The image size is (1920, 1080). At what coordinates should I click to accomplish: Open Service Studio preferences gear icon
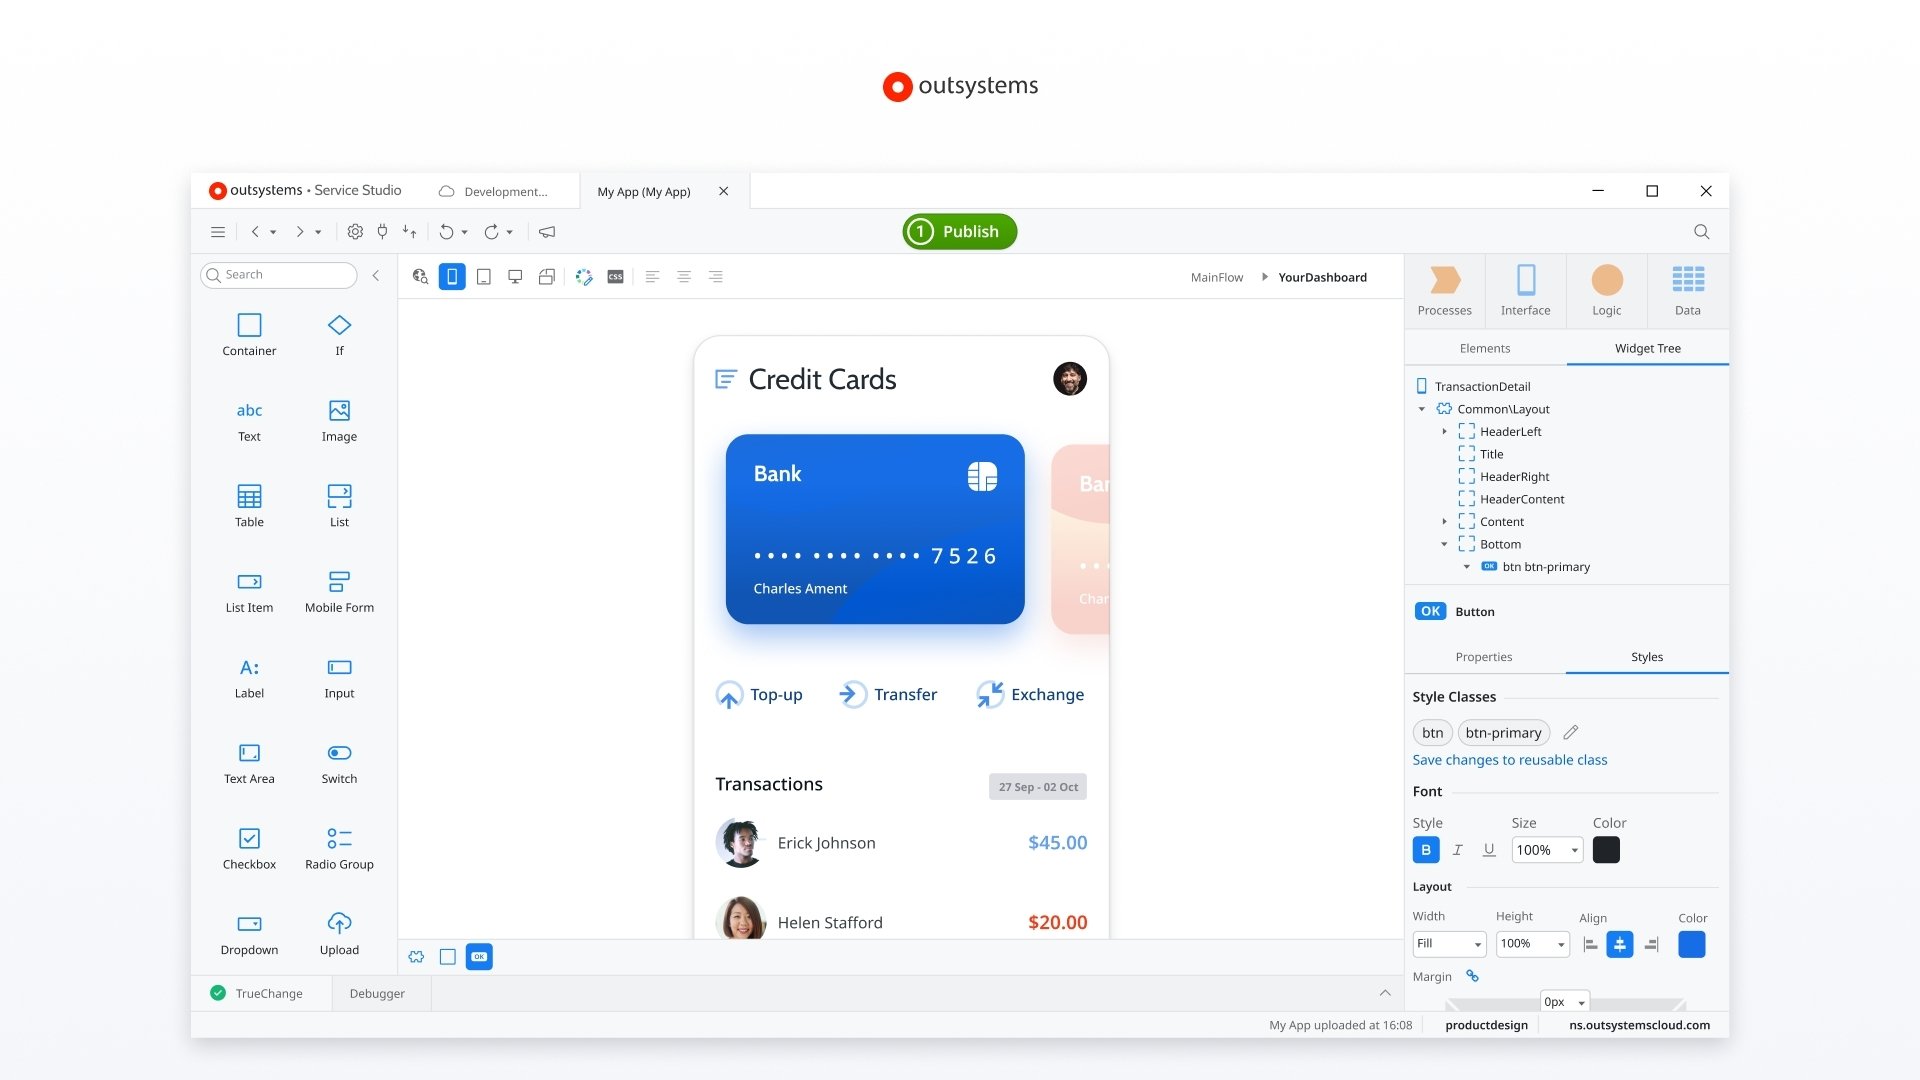(355, 231)
